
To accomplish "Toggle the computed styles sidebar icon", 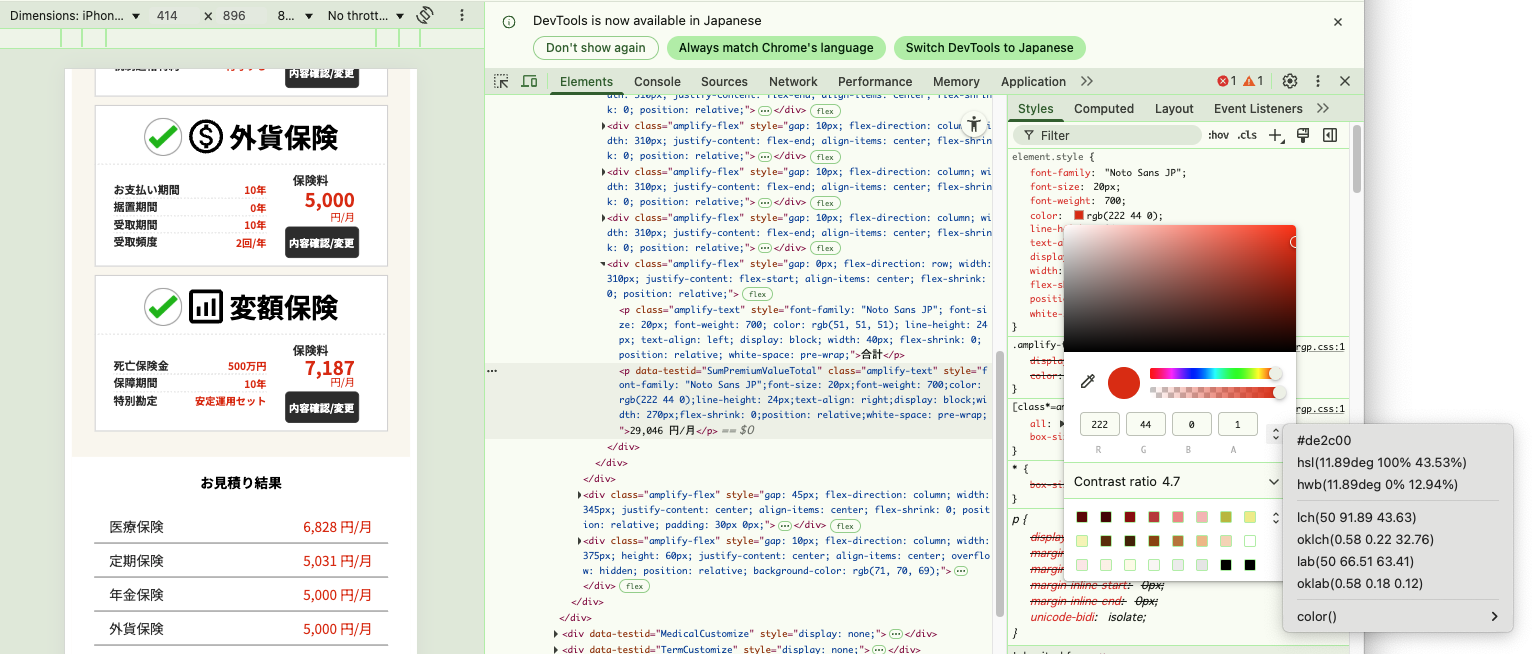I will coord(1330,135).
